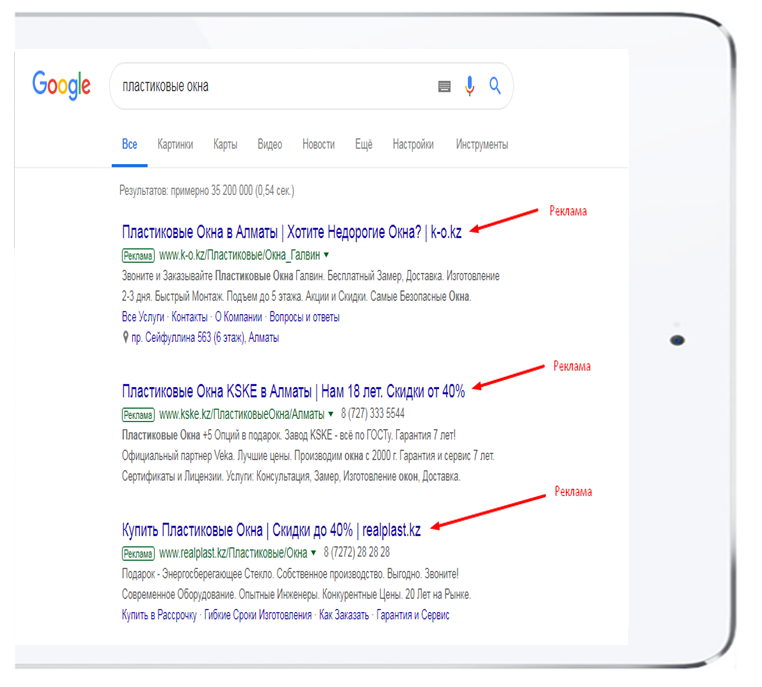The image size is (762, 687).
Task: Switch to the 'Карты' tab
Action: click(225, 144)
